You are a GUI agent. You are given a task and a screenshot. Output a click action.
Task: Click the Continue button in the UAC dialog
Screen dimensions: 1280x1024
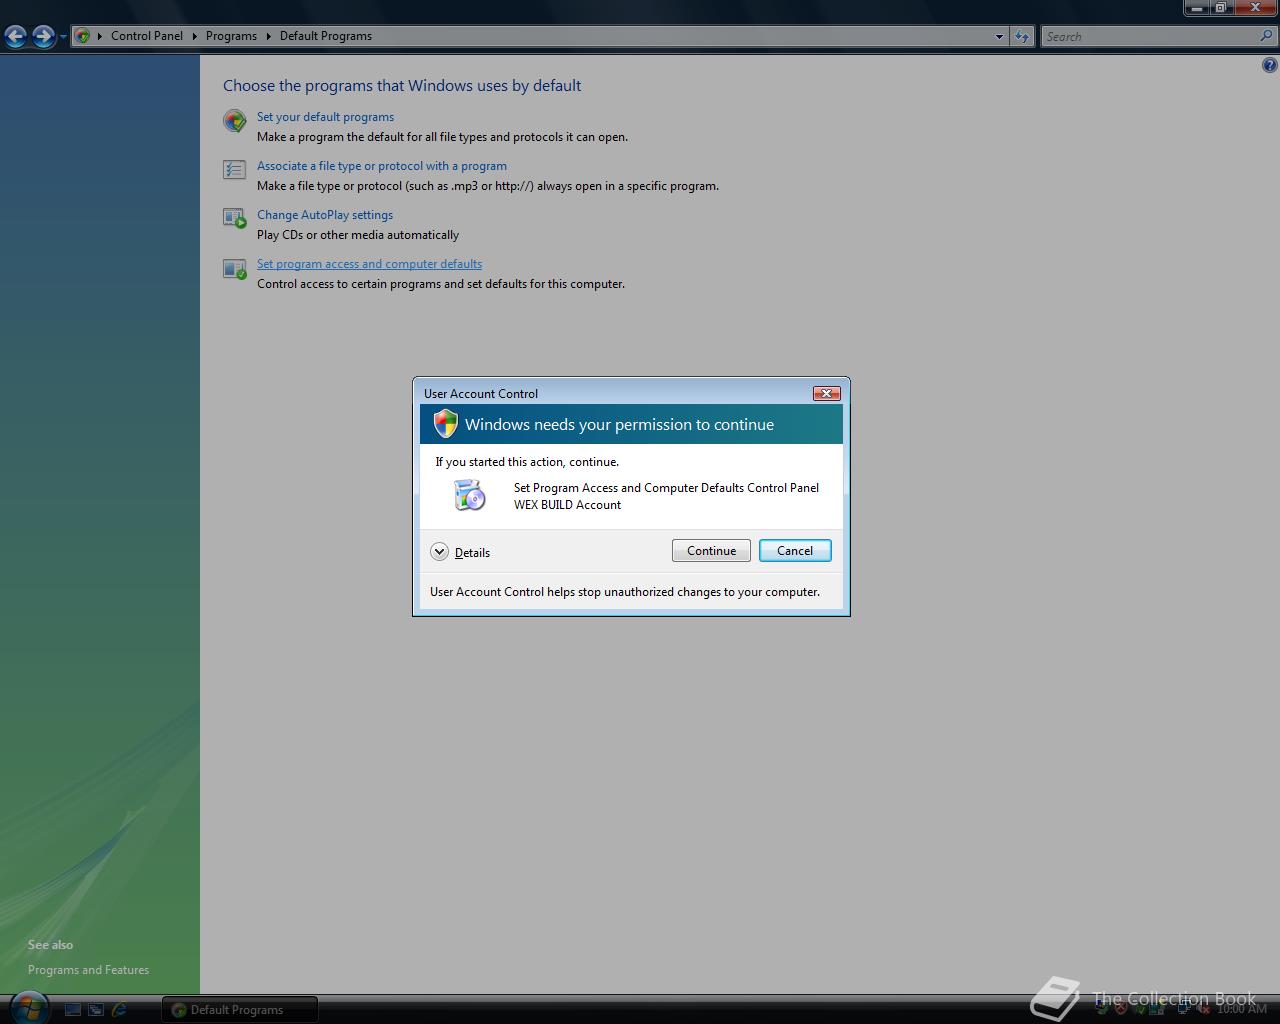click(711, 551)
